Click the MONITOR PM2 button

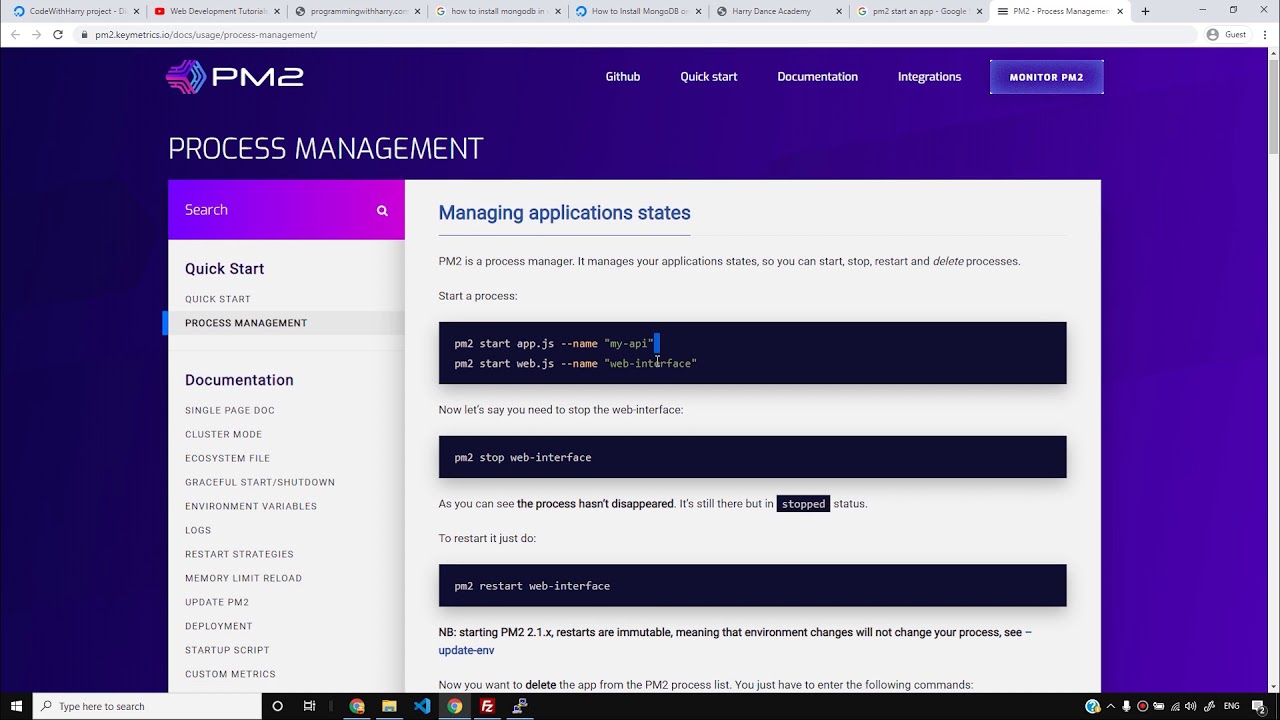(1046, 77)
